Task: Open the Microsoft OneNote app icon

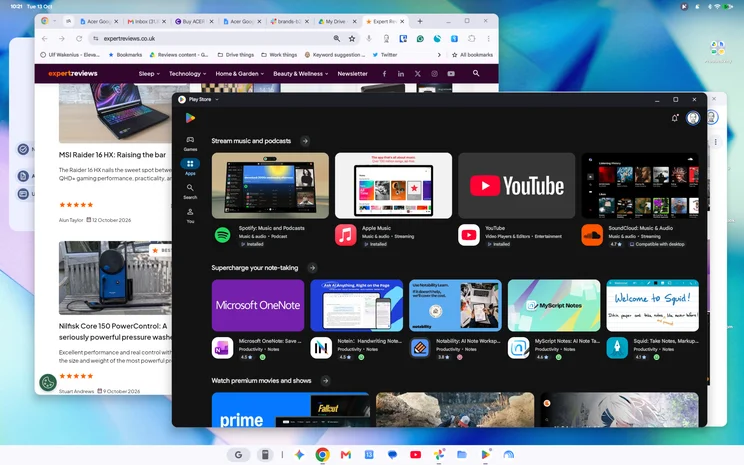Action: [x=223, y=348]
